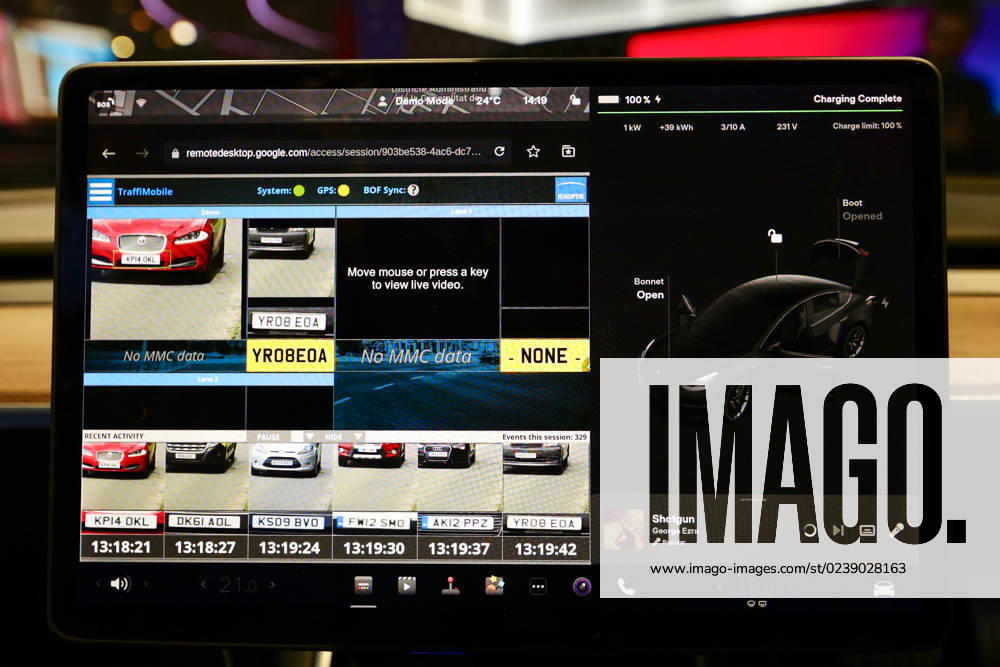The image size is (1000, 667).
Task: Tap the padlock icon in the top status bar
Action: pos(575,100)
